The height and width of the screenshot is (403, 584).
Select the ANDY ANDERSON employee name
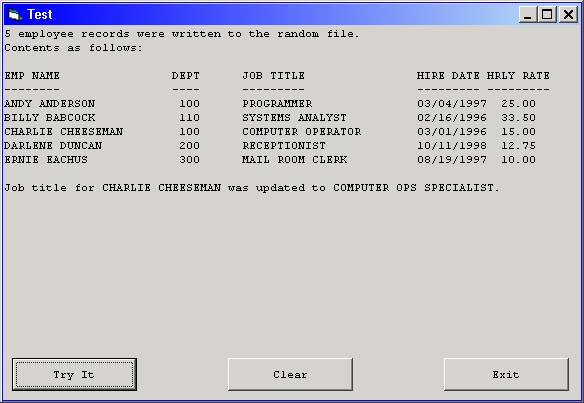[50, 104]
